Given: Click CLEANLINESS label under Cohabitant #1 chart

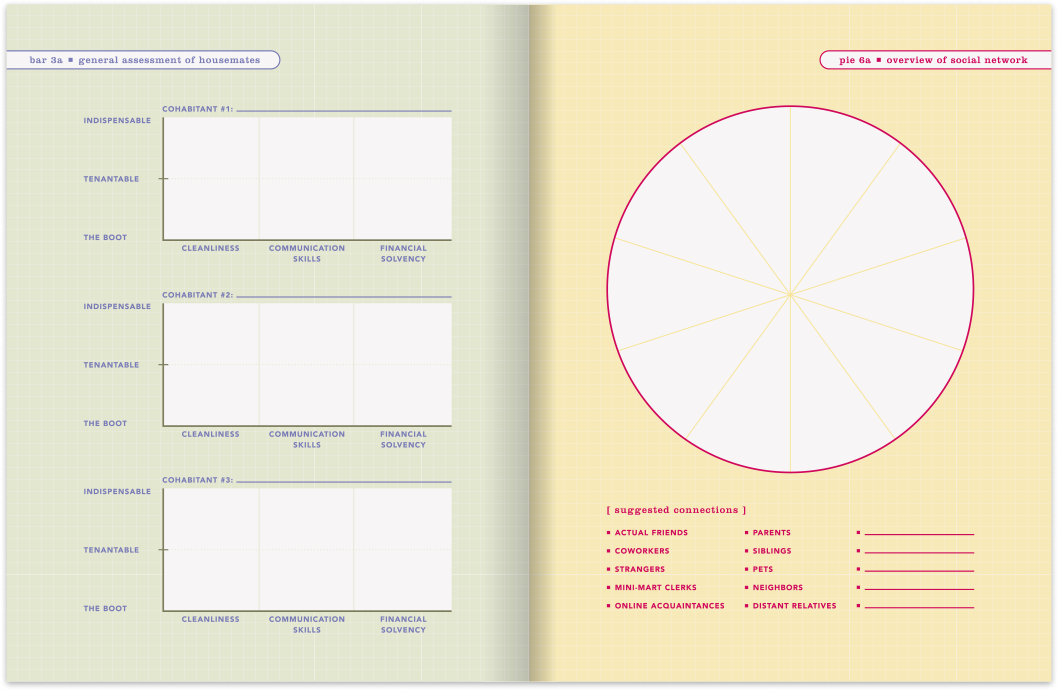Looking at the screenshot, I should pyautogui.click(x=211, y=248).
